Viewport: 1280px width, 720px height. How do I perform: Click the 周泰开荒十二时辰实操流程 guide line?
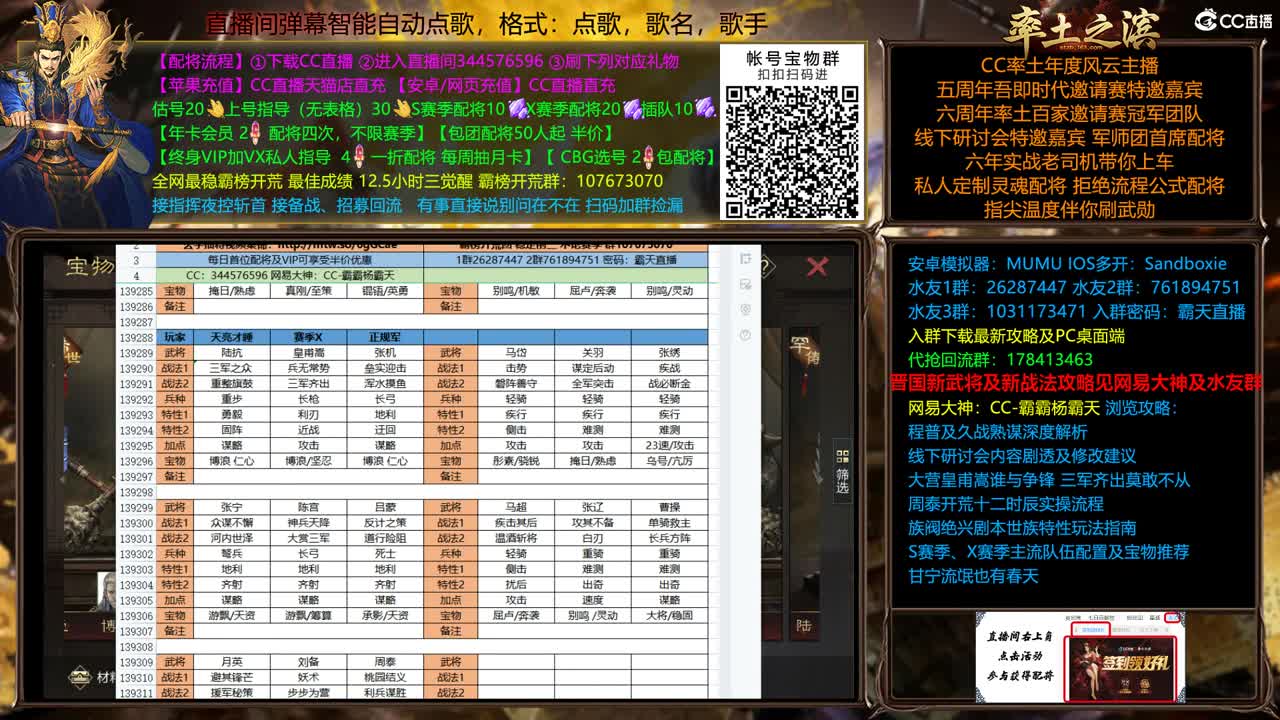tap(1006, 504)
